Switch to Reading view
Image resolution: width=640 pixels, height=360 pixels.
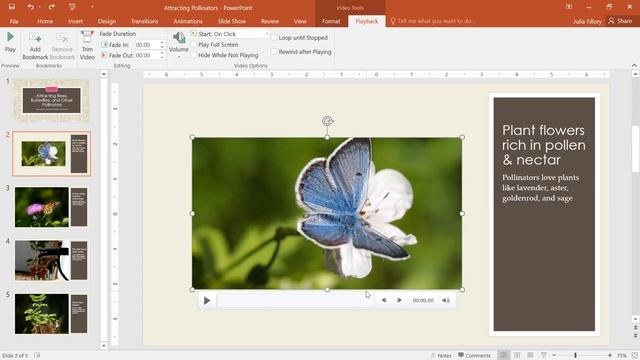530,356
